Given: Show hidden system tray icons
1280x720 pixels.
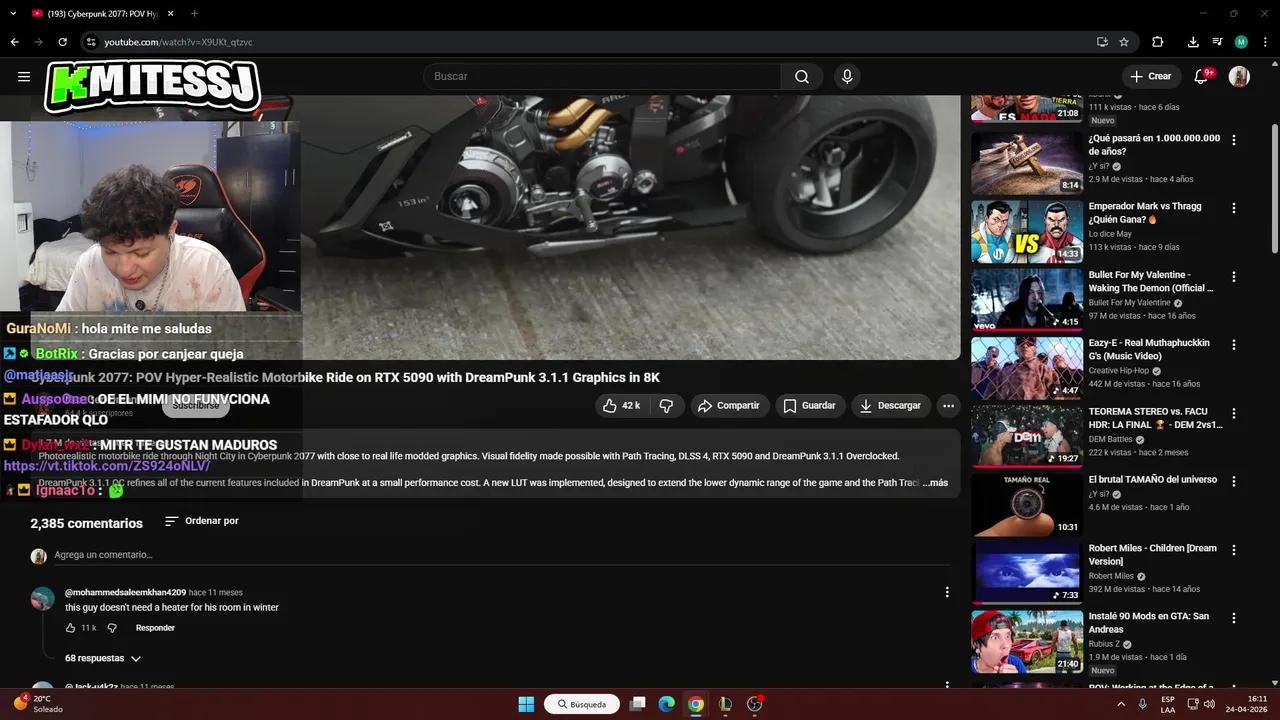Looking at the screenshot, I should click(1120, 704).
